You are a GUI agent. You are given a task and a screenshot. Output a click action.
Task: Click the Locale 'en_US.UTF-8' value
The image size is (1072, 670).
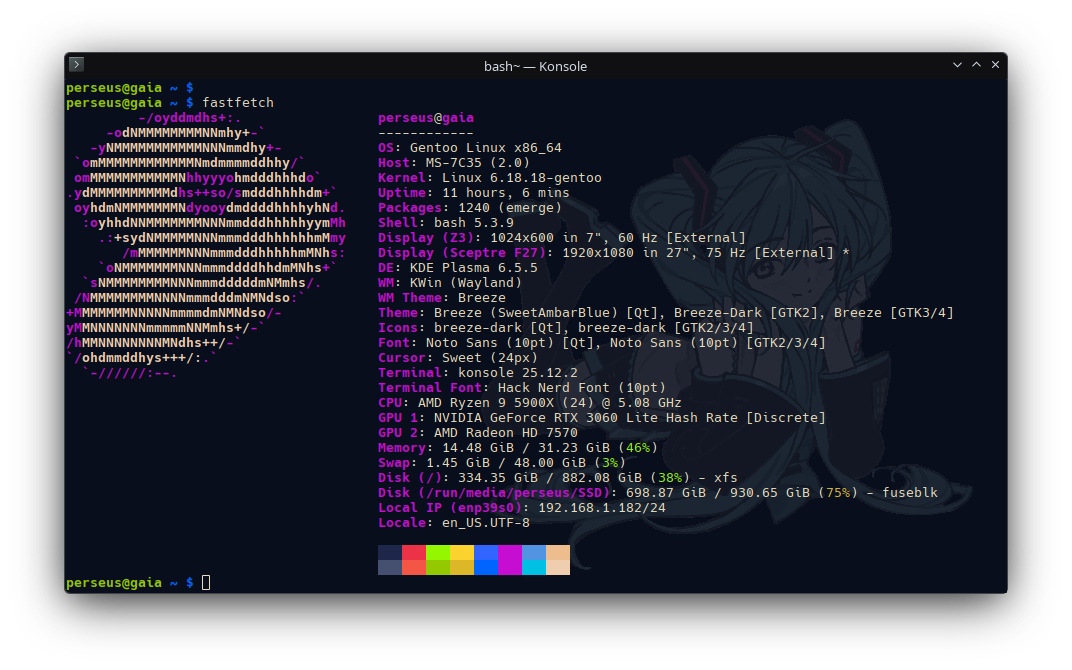pos(485,524)
